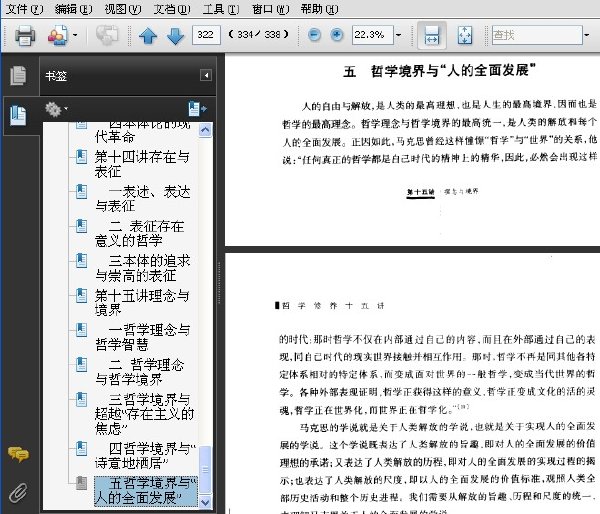Viewport: 600px width, 514px height.
Task: Toggle fit one full page button
Action: point(465,35)
